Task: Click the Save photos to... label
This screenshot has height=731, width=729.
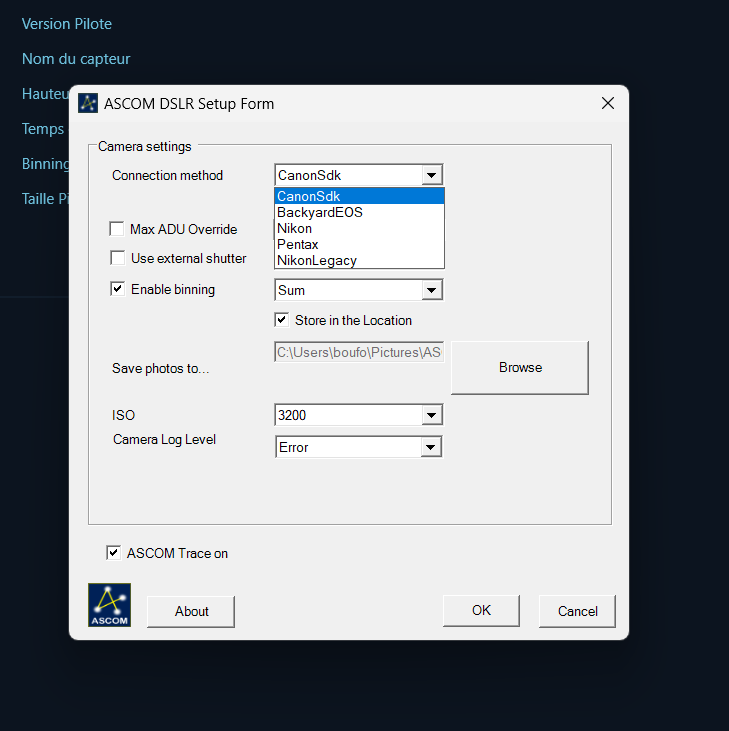Action: click(160, 368)
